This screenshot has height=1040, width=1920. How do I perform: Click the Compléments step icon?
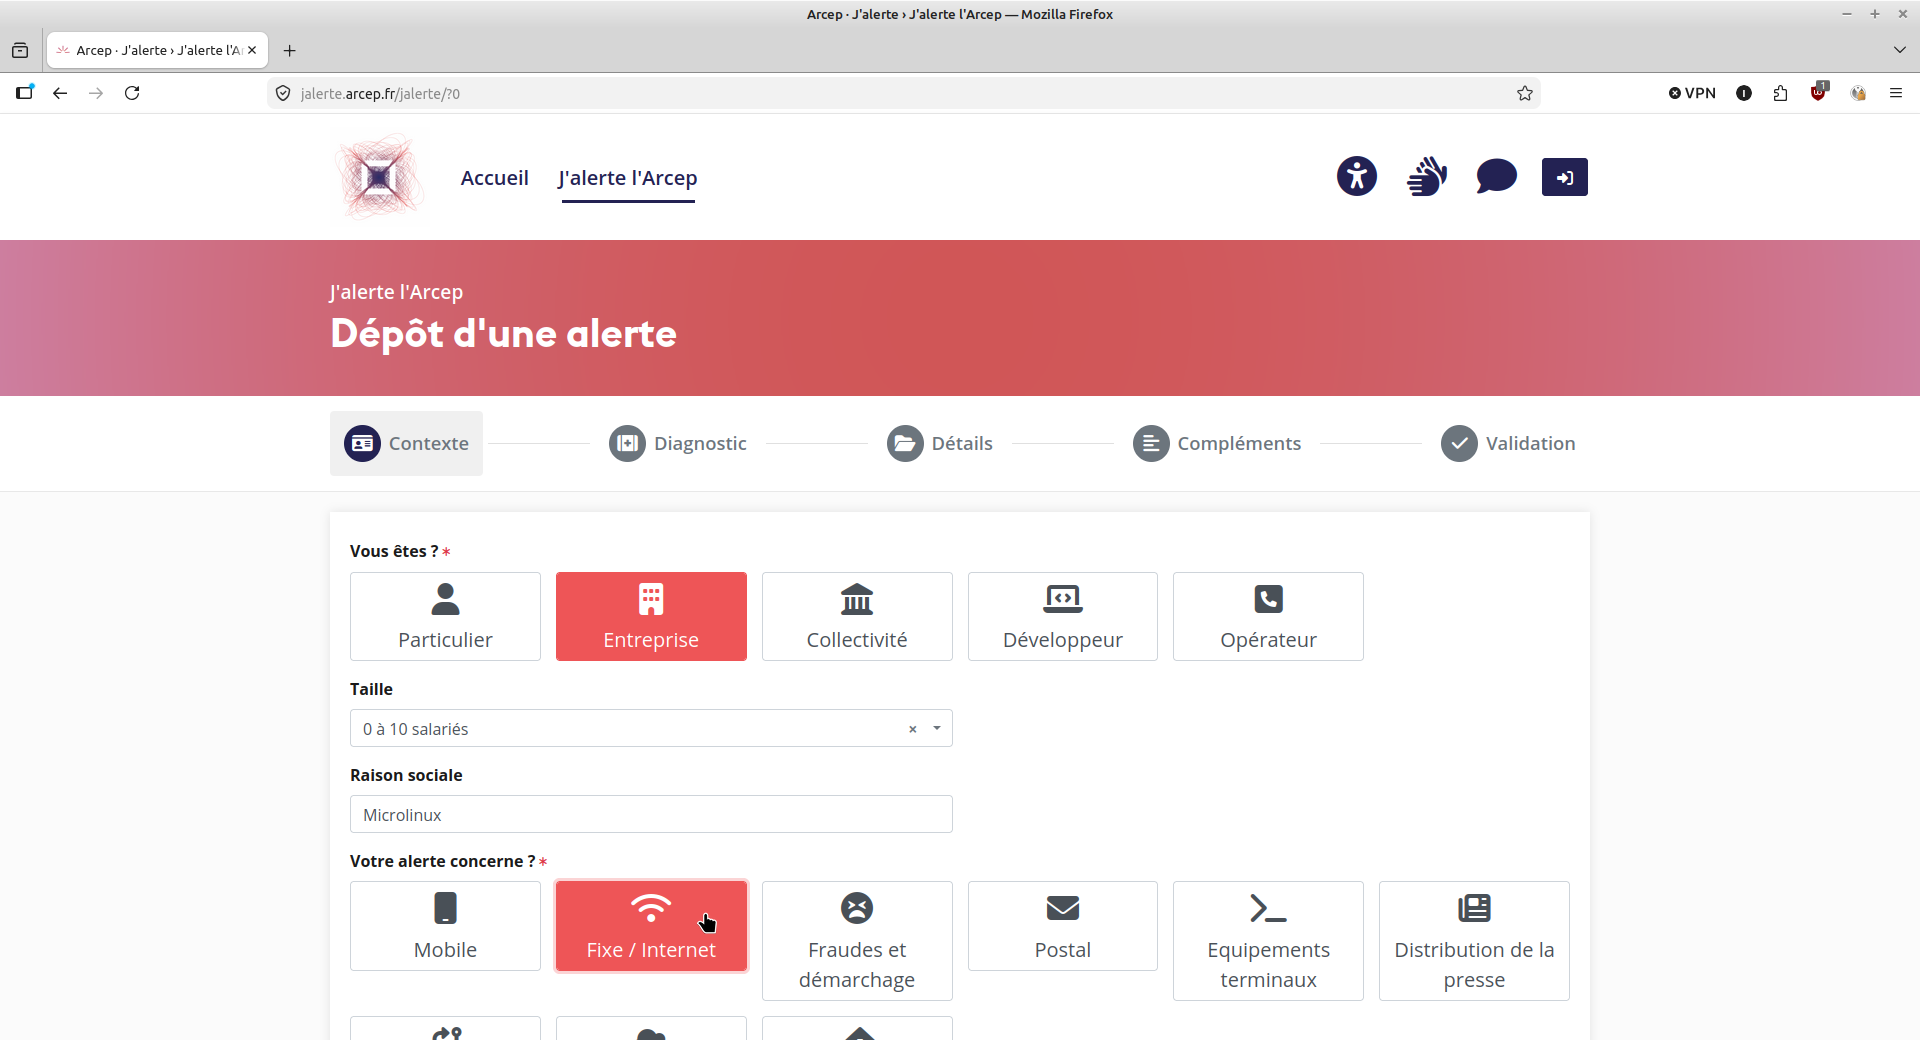(1151, 443)
